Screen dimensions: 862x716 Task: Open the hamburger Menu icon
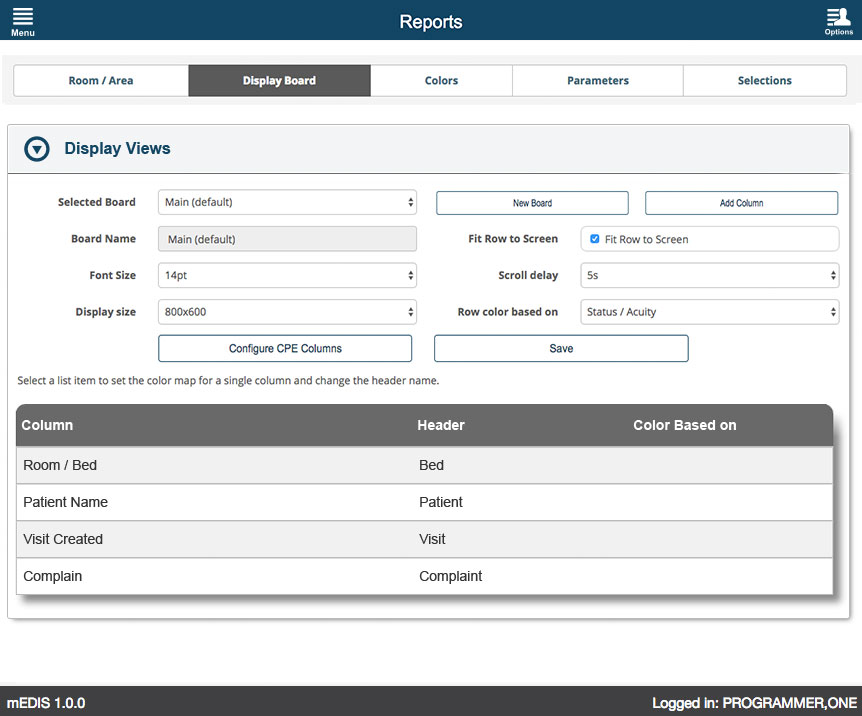23,21
